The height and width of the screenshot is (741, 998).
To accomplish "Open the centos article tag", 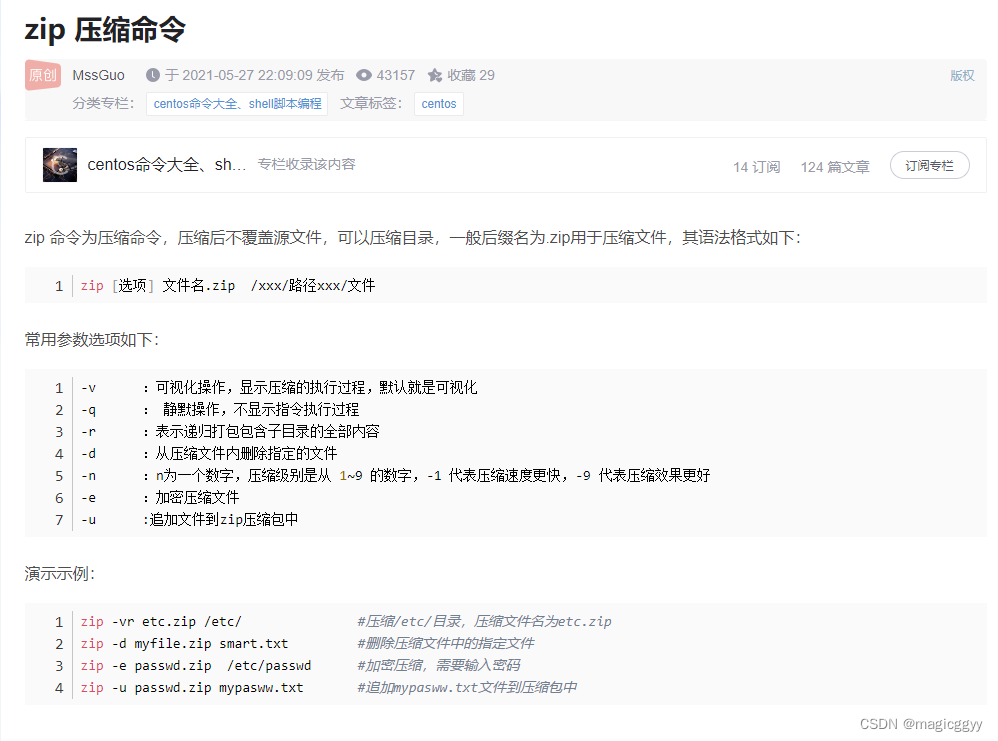I will [x=438, y=103].
